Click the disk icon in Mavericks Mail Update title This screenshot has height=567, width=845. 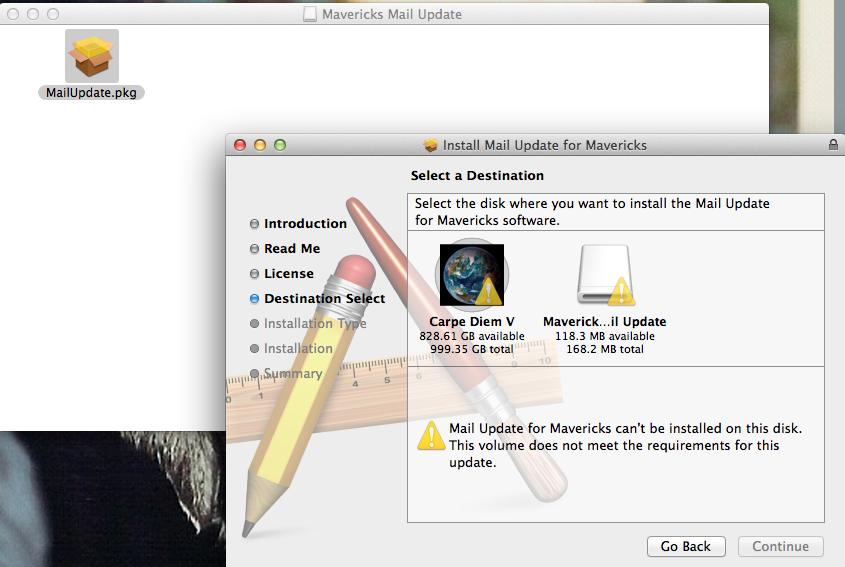[310, 14]
